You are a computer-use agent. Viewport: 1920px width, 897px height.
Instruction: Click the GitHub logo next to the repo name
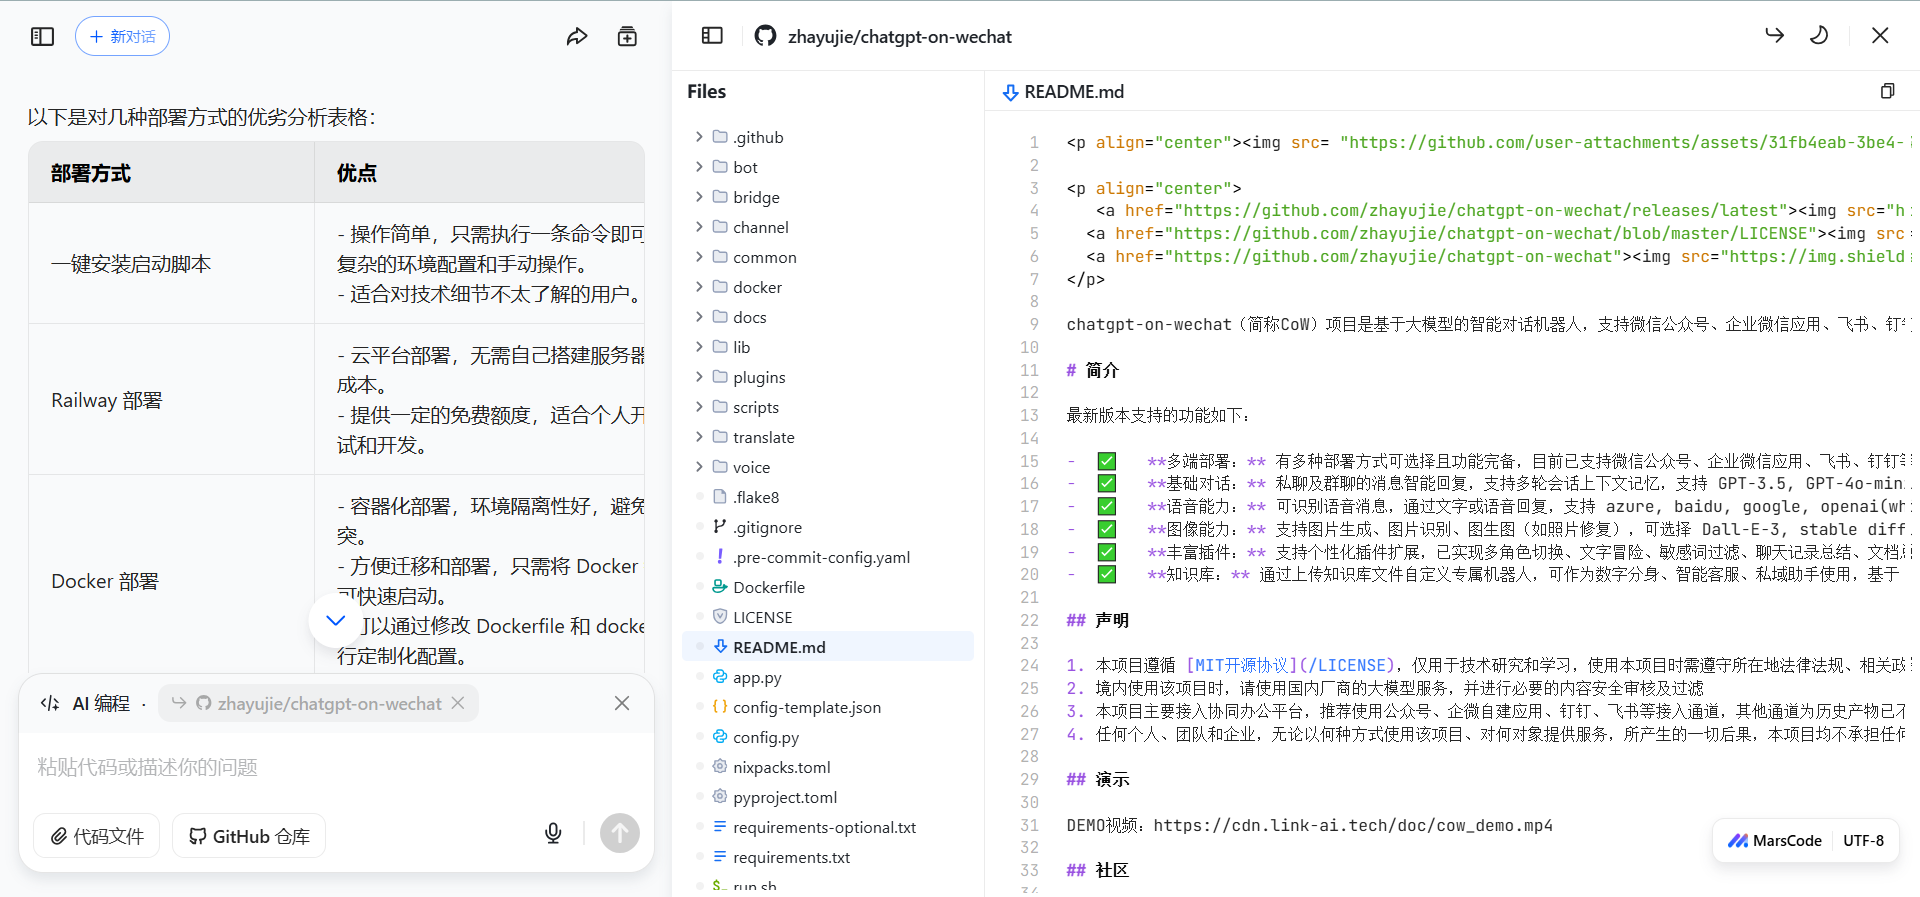765,36
